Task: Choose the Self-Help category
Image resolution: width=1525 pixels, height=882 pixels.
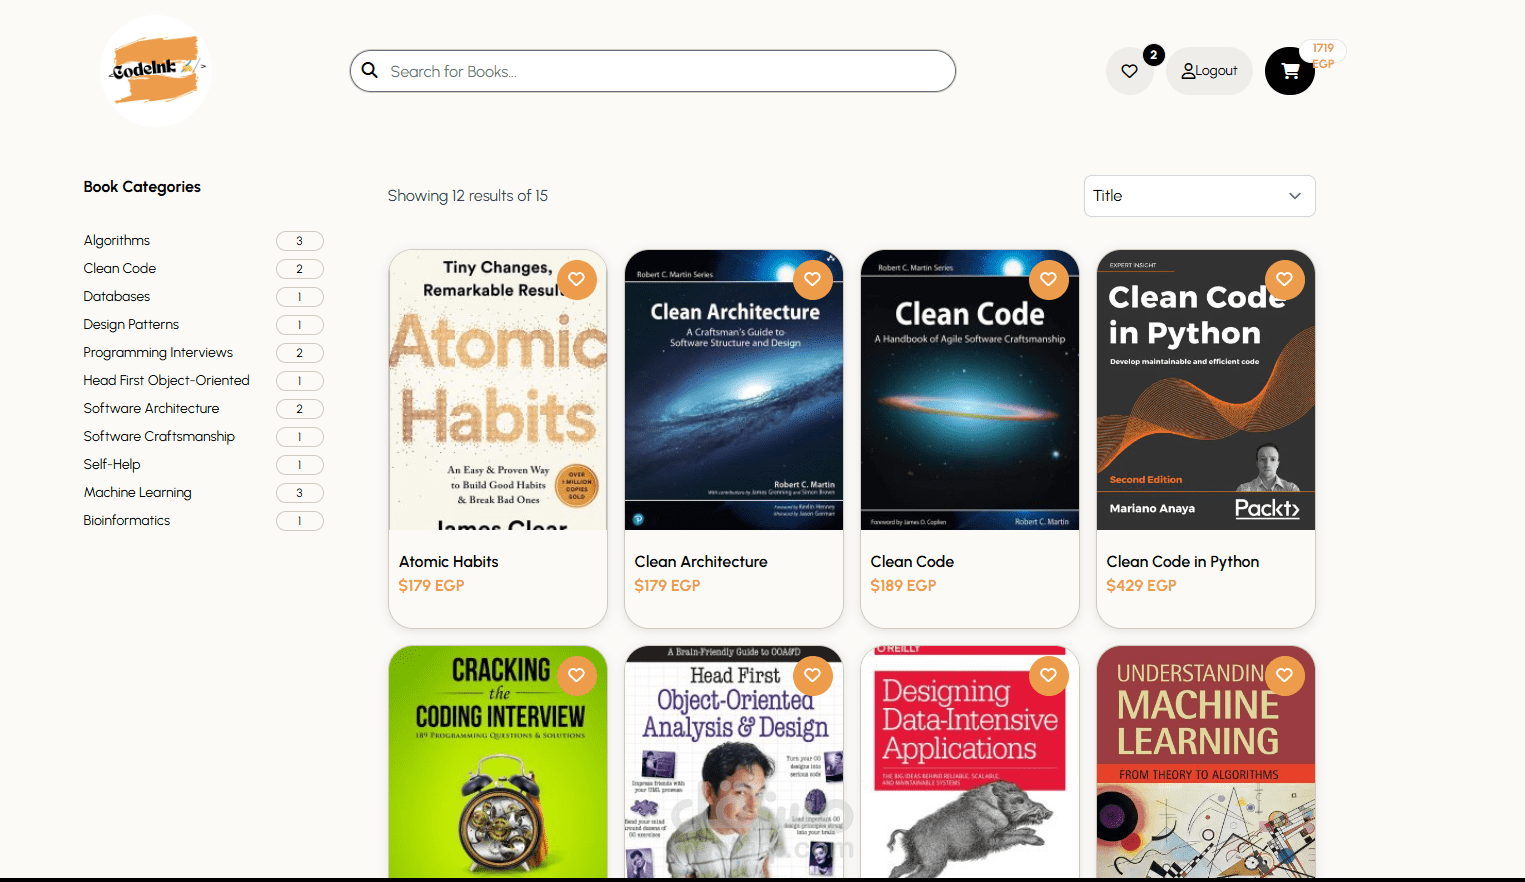Action: pos(112,465)
